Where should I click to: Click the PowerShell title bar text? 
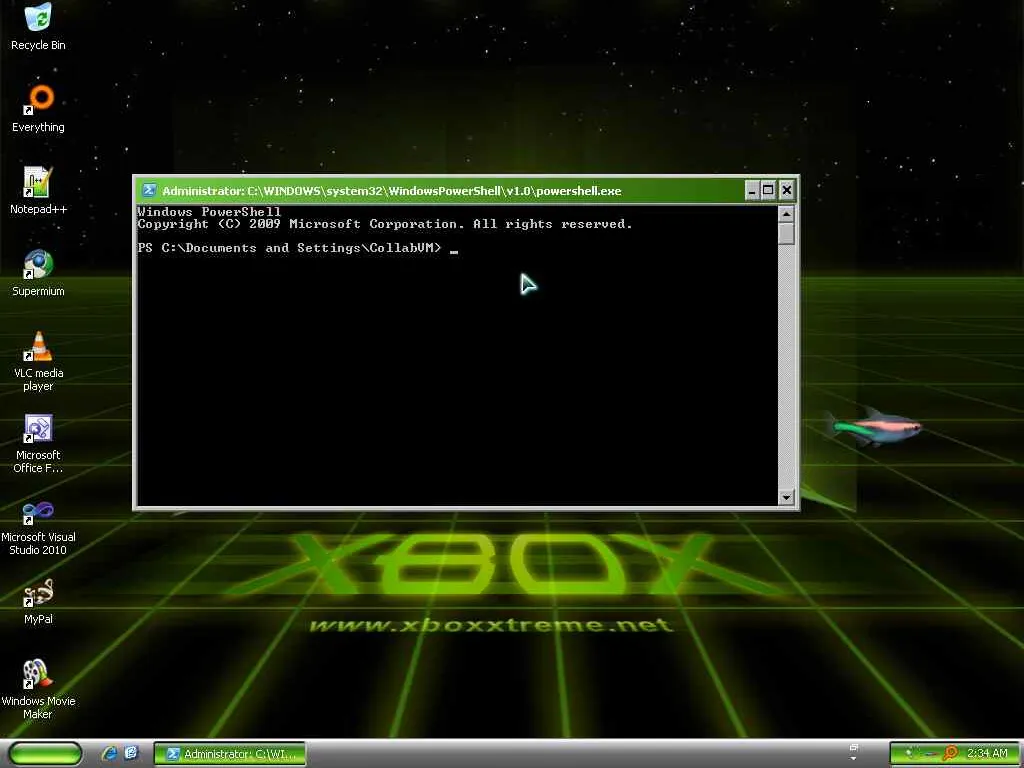coord(392,191)
